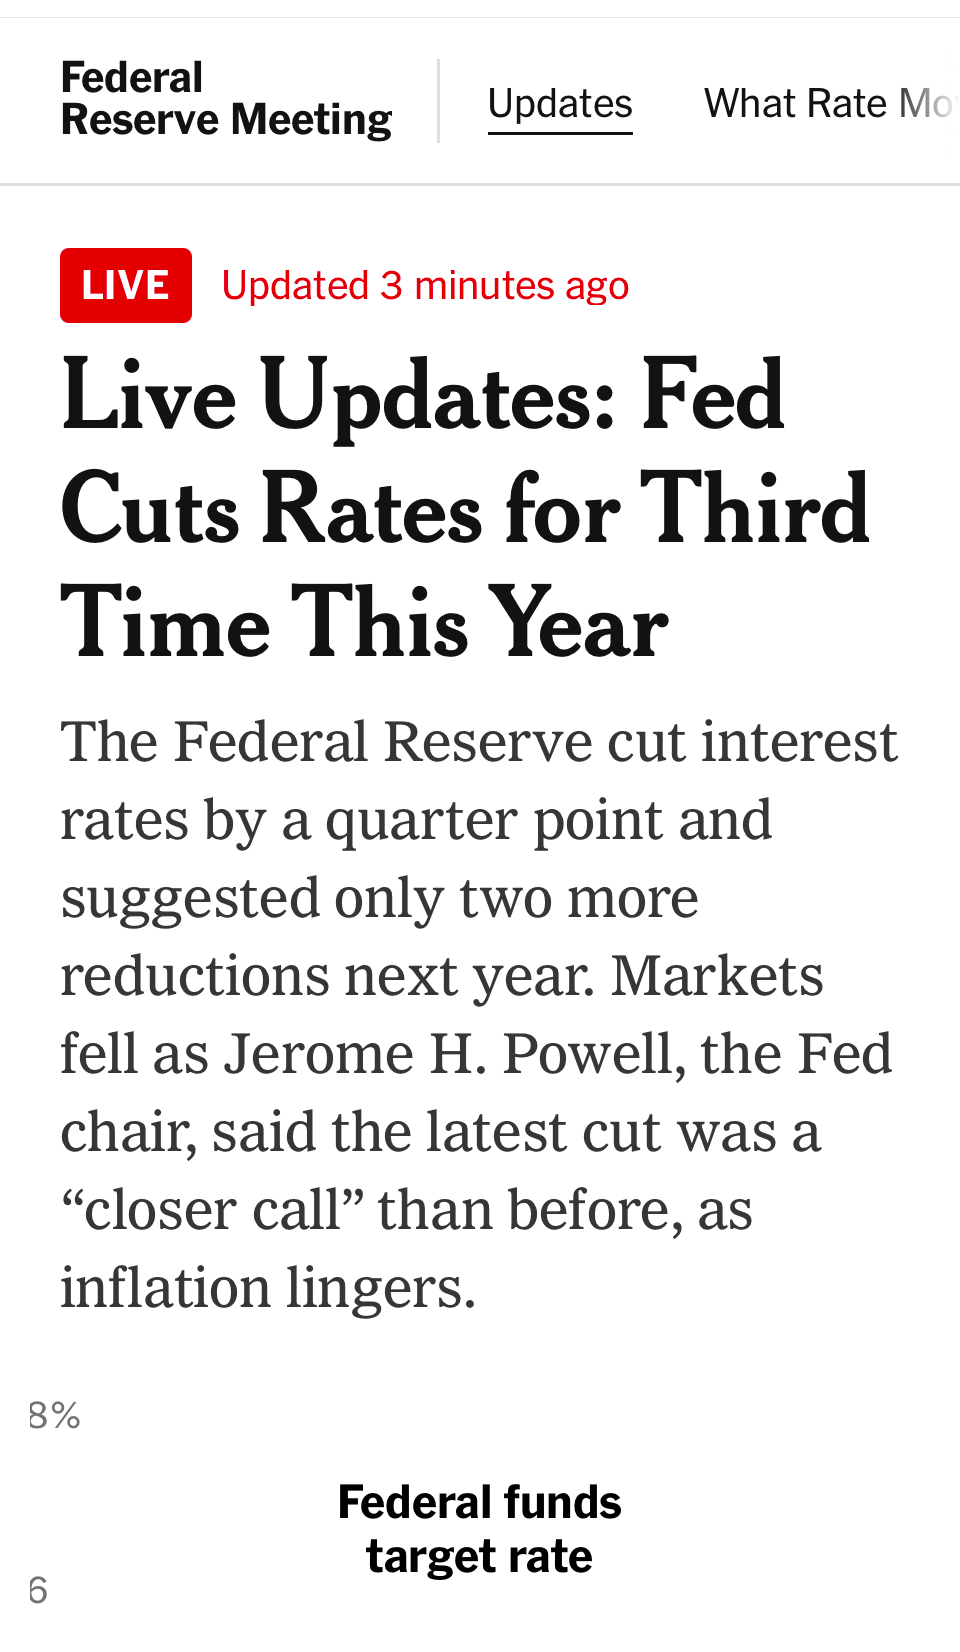Click the summary paragraph about the quarter point cut
Image resolution: width=960 pixels, height=1652 pixels.
click(478, 1014)
